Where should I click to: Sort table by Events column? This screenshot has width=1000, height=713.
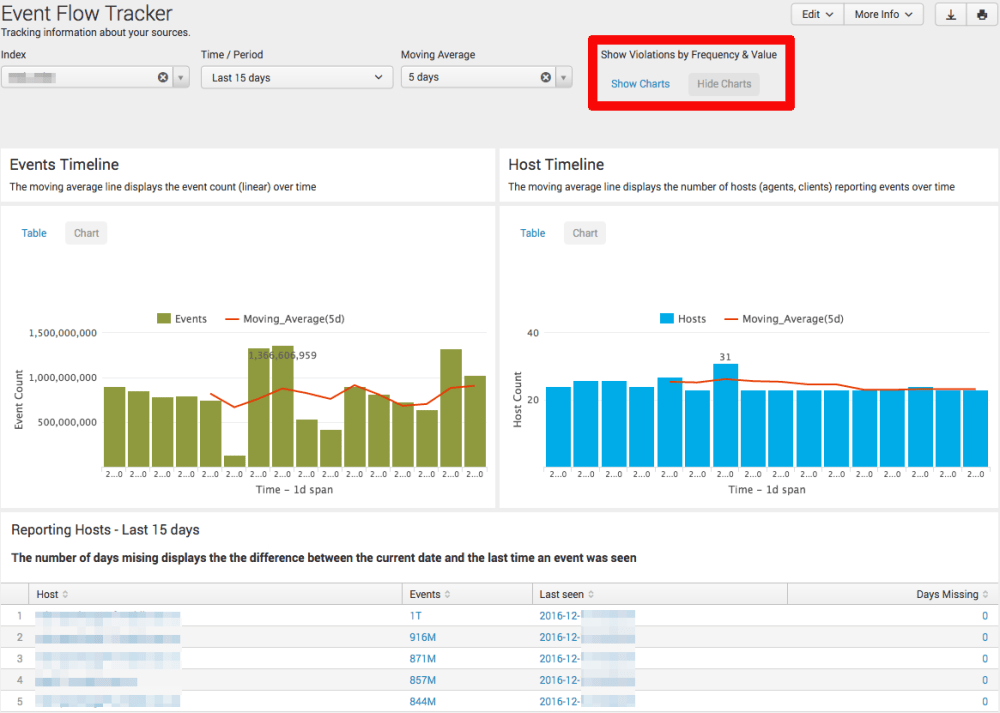430,595
